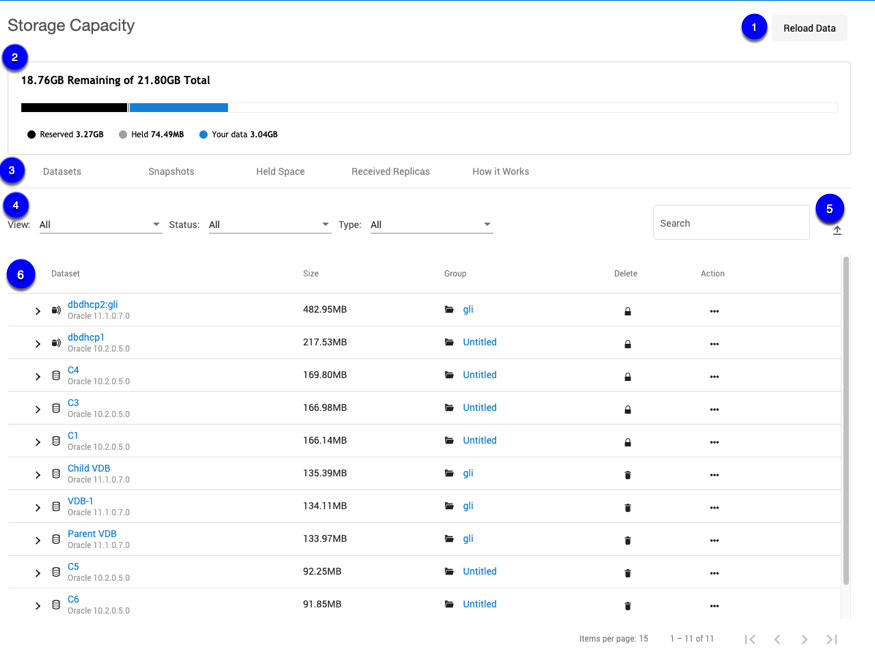Open the action menu for Parent VDB
875x656 pixels.
click(714, 540)
